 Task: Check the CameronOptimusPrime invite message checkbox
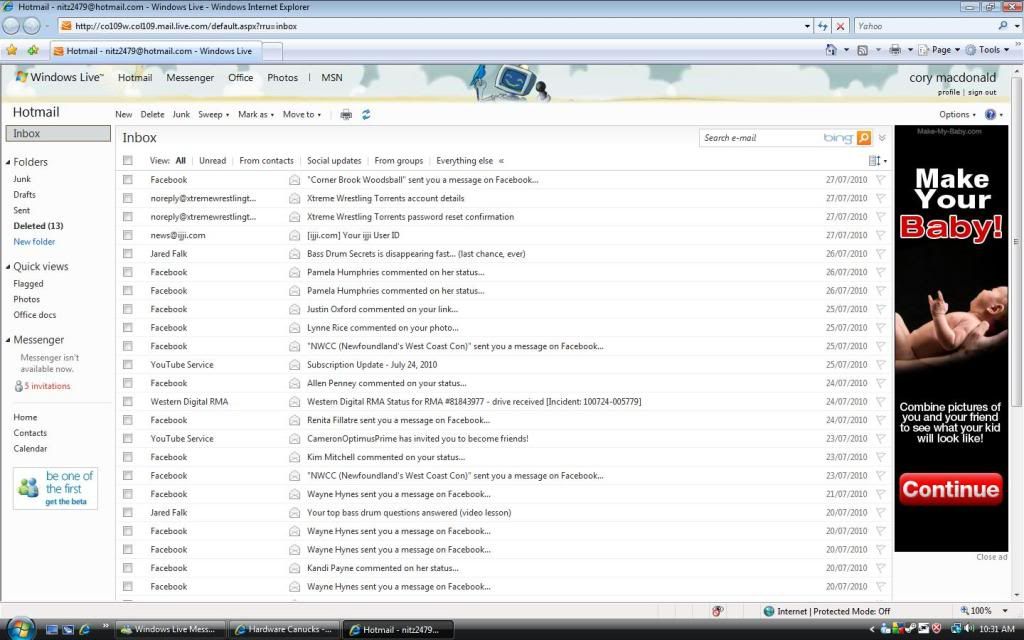tap(127, 439)
